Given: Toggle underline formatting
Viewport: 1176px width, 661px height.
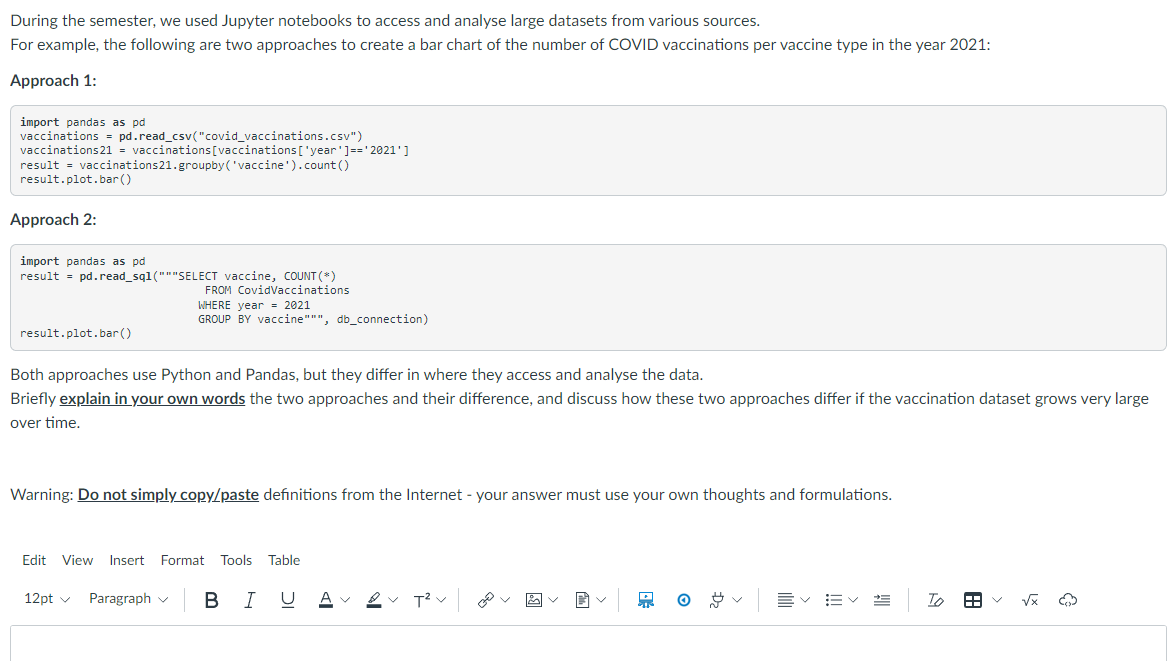Looking at the screenshot, I should coord(287,599).
